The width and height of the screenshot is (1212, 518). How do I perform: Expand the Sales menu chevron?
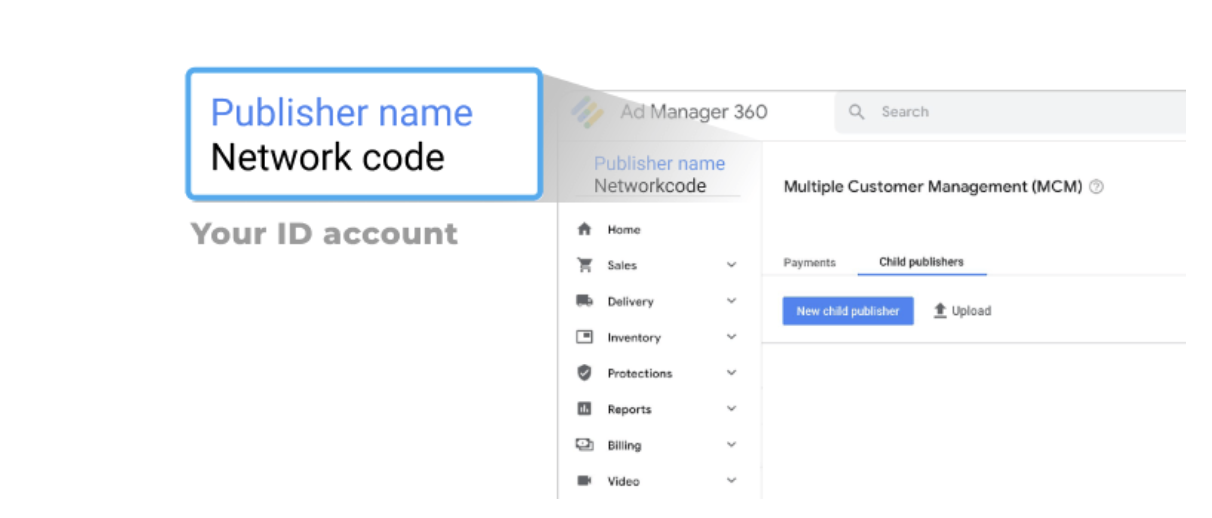tap(731, 265)
